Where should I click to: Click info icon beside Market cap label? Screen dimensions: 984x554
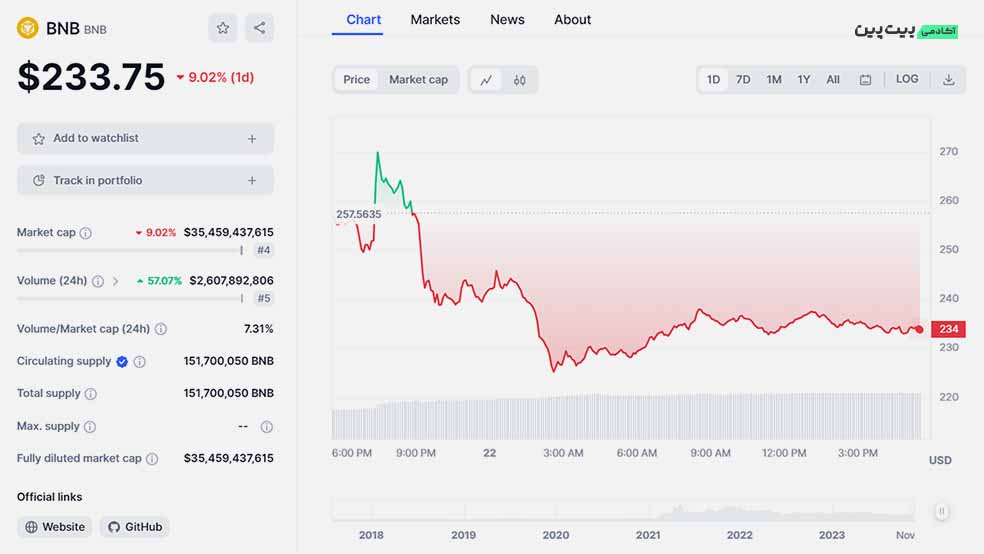(85, 233)
